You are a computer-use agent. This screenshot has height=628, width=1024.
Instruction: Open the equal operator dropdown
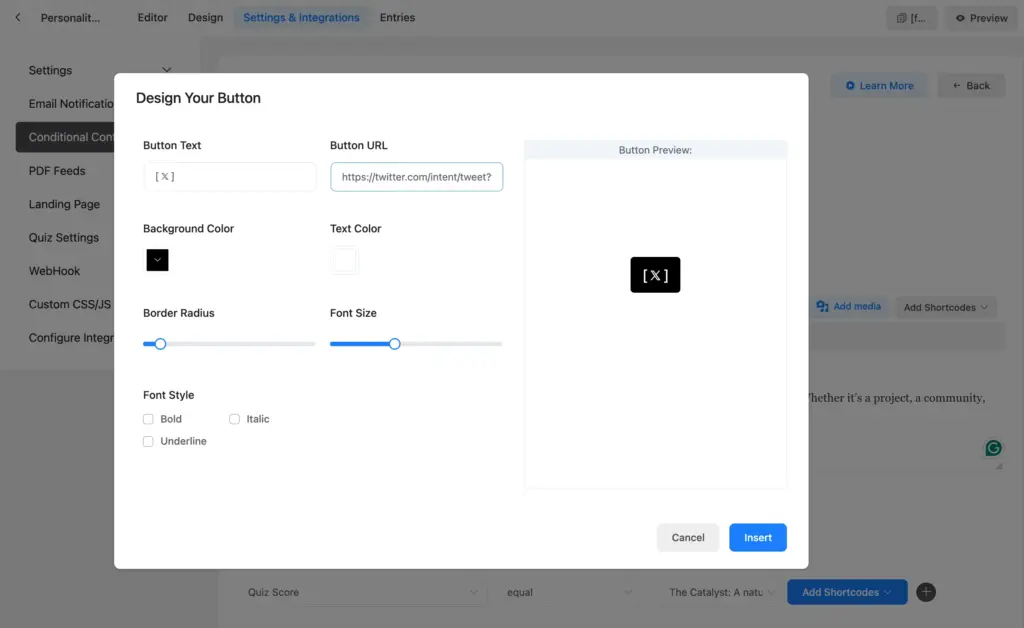[568, 592]
